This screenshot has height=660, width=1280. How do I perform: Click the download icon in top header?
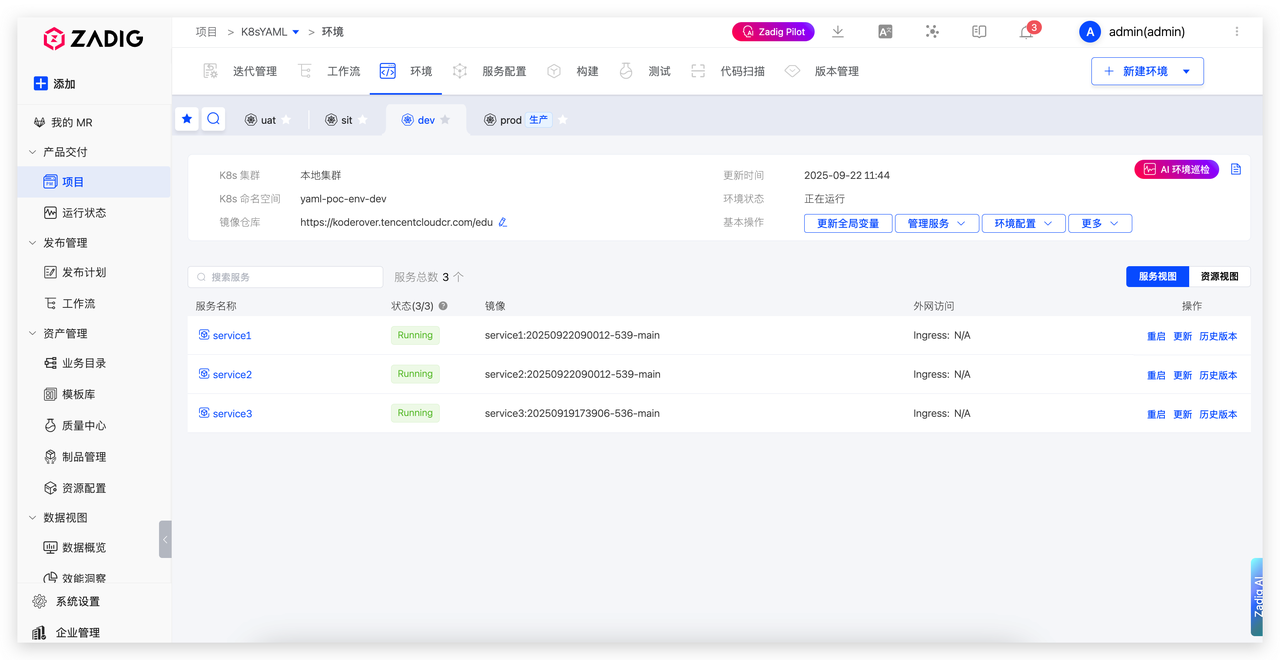838,32
